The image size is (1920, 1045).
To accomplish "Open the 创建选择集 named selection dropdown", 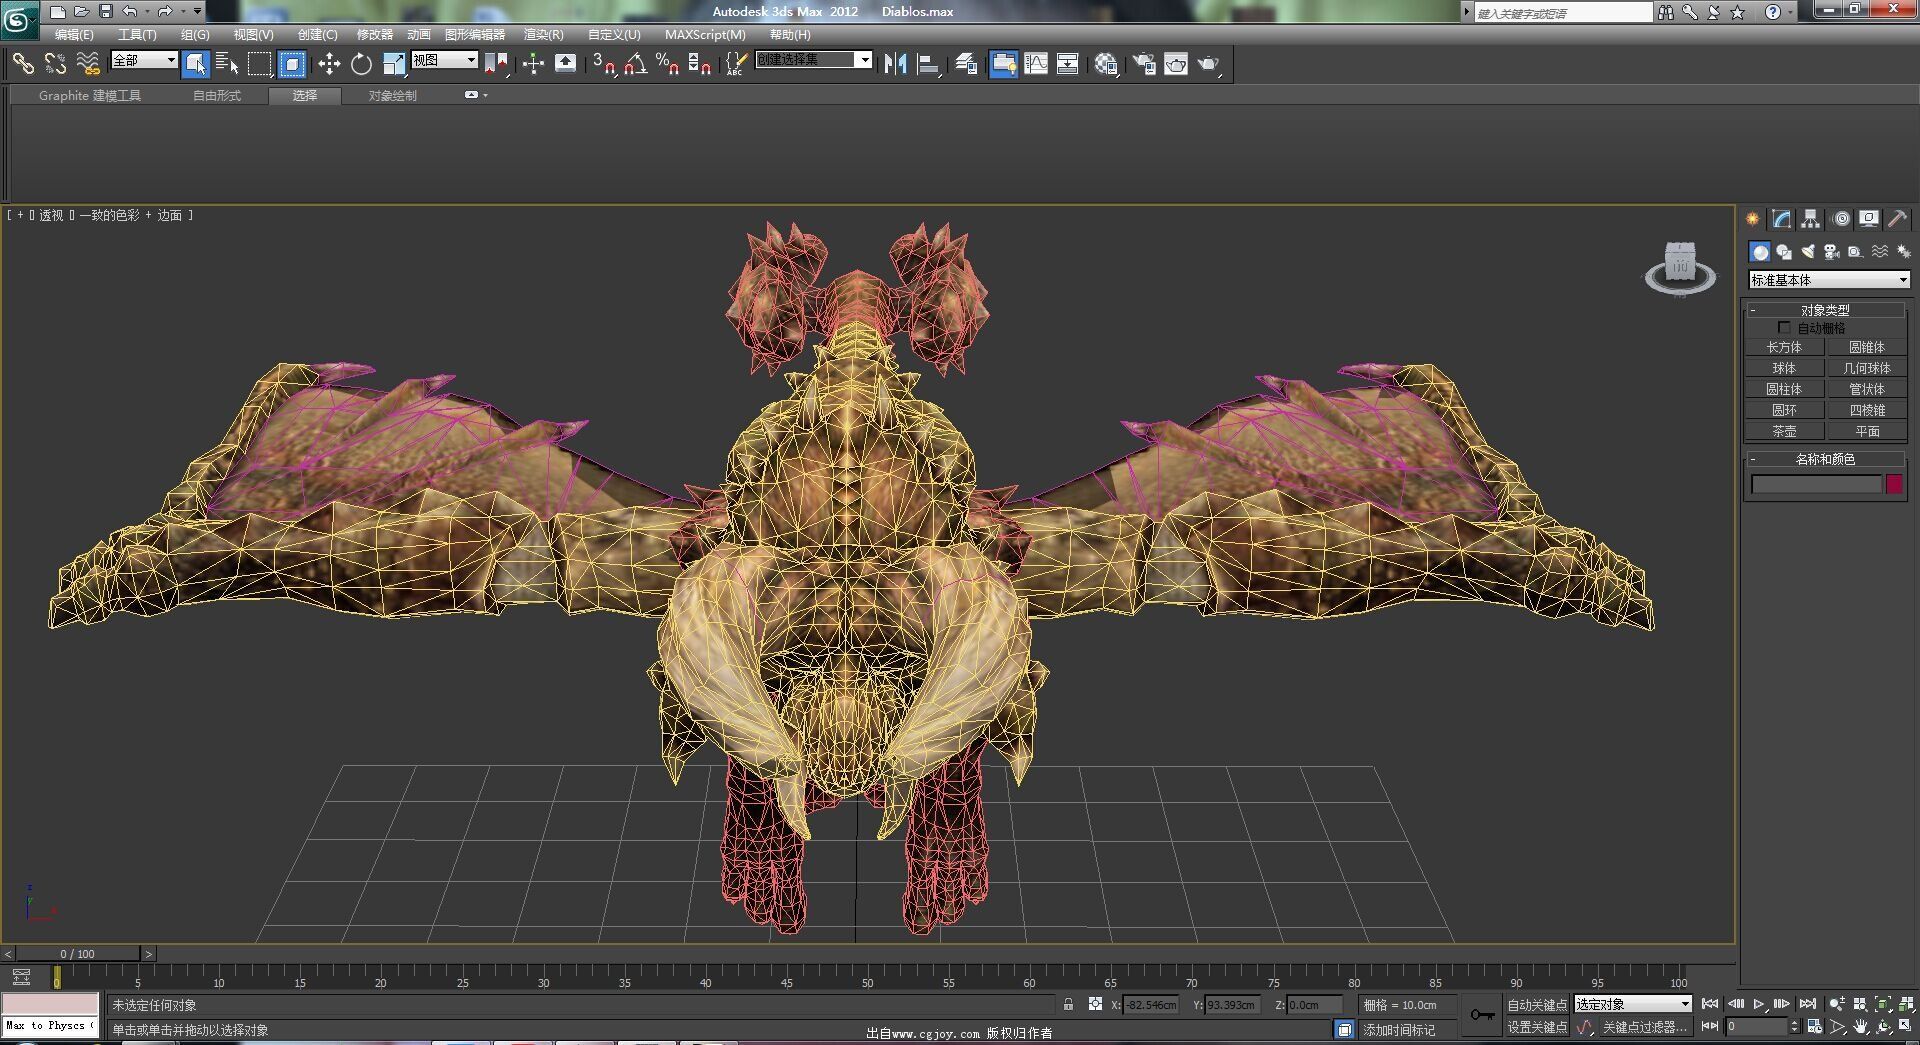I will (x=814, y=60).
